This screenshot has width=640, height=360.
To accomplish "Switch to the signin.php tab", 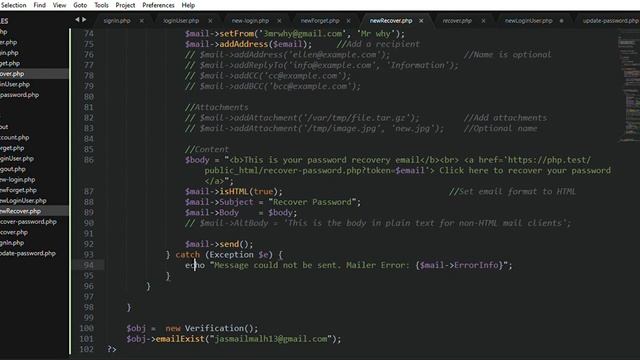I will 117,21.
